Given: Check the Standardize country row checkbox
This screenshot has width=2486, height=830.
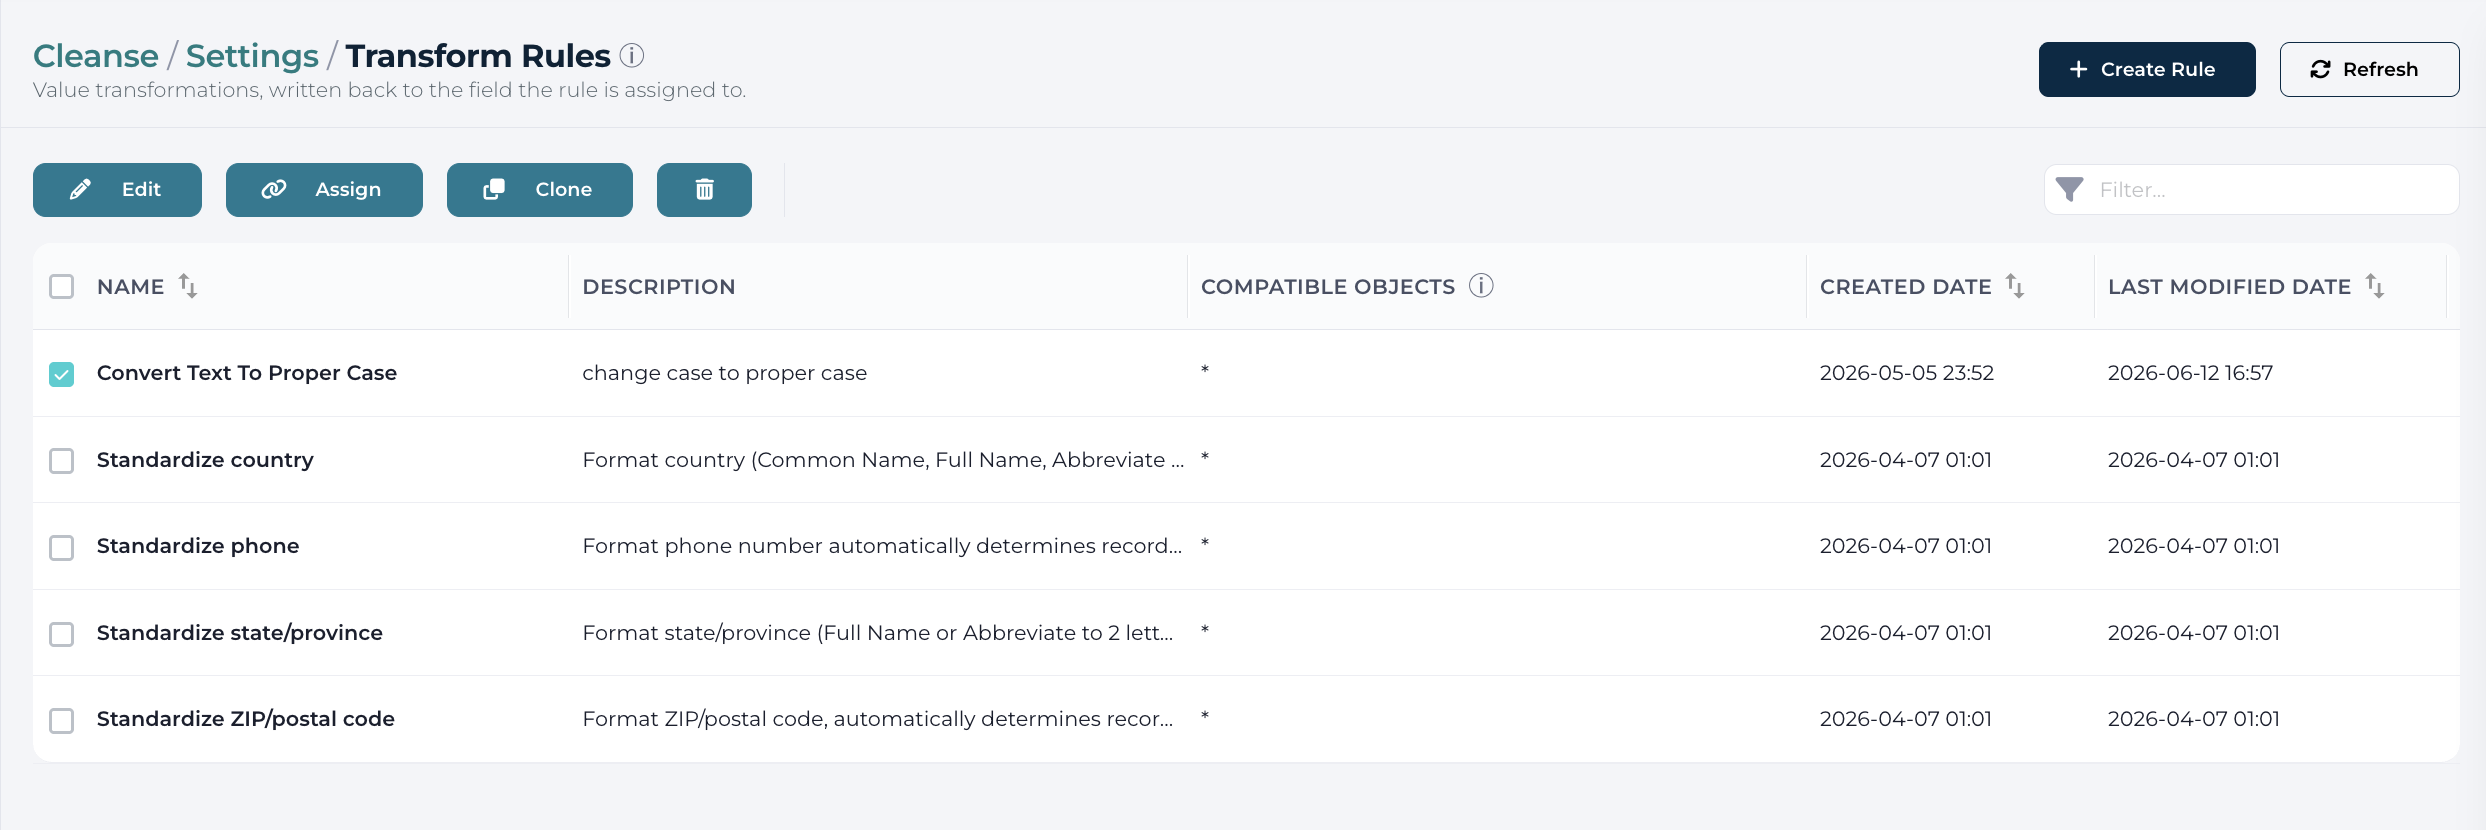Looking at the screenshot, I should tap(62, 461).
